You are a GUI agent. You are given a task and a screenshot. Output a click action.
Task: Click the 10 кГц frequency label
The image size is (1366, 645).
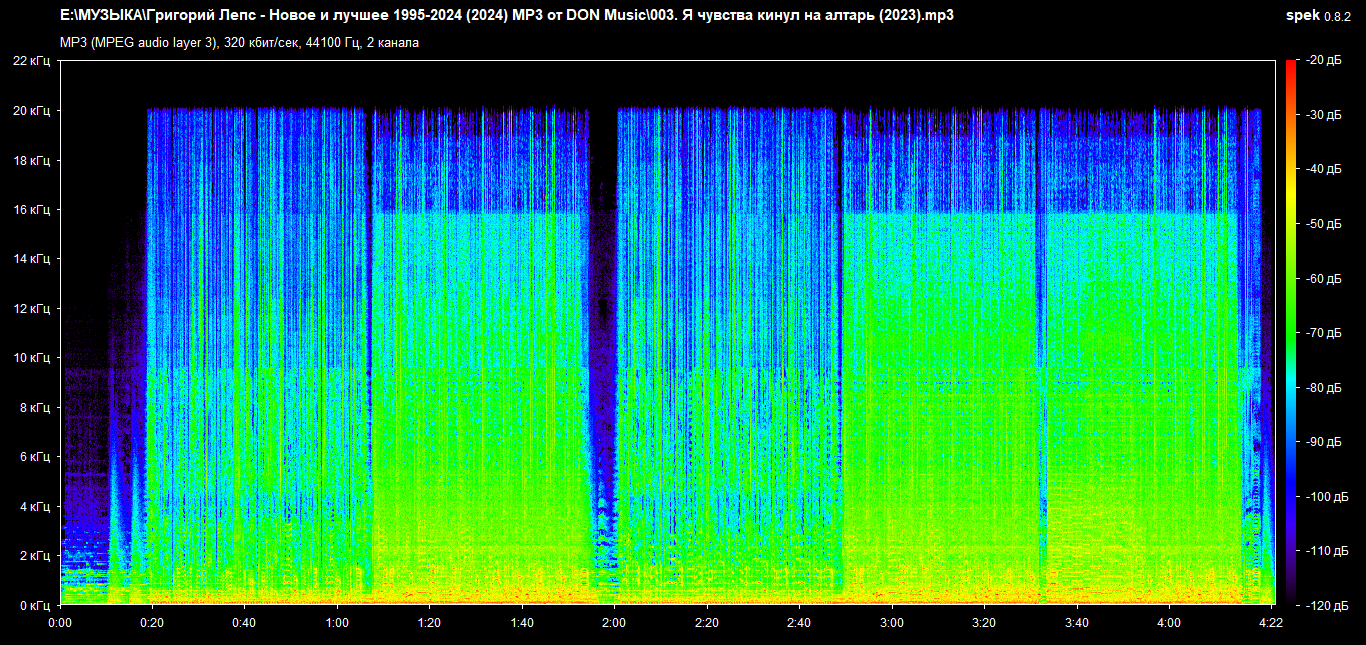point(33,358)
